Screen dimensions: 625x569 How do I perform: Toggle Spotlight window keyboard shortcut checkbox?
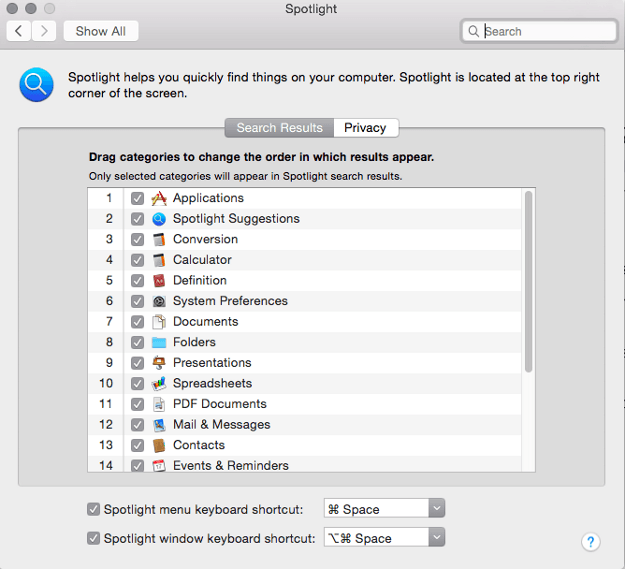[93, 538]
